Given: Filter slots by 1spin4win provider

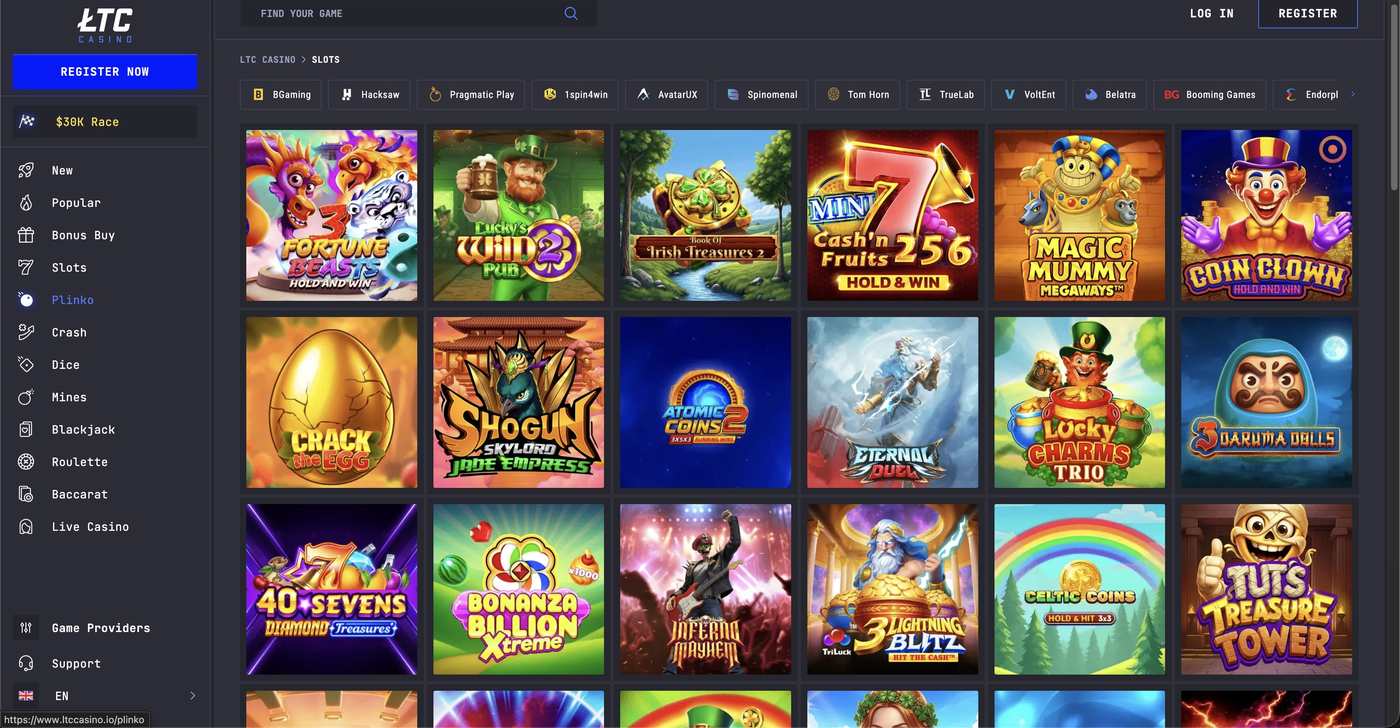Looking at the screenshot, I should pyautogui.click(x=576, y=95).
